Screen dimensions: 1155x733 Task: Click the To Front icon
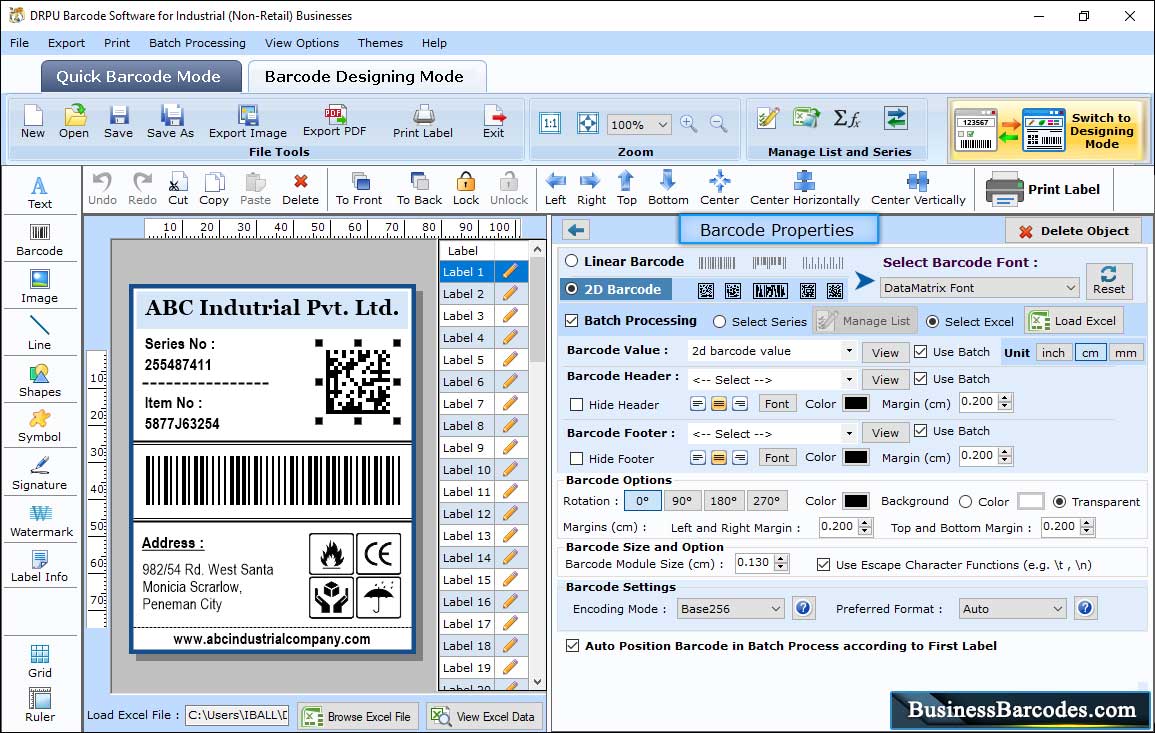(x=359, y=189)
